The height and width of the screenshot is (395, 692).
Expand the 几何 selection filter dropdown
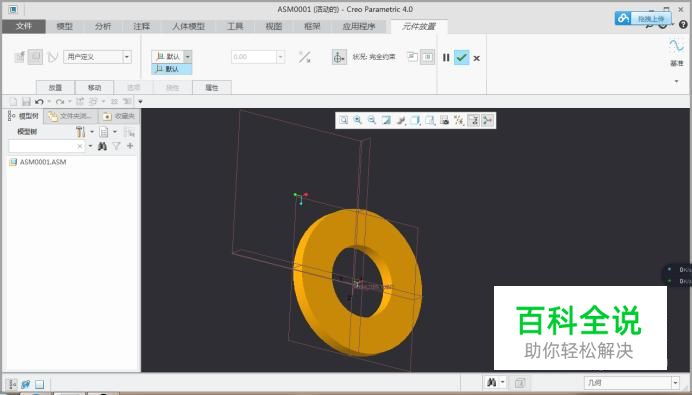pyautogui.click(x=675, y=382)
